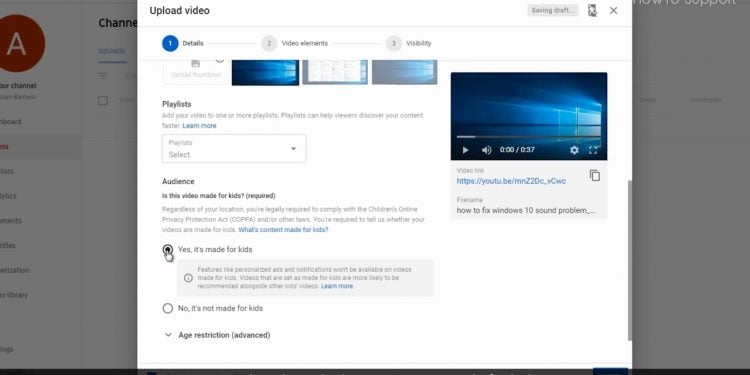The width and height of the screenshot is (750, 375).
Task: Go to step 1 Details
Action: click(183, 43)
